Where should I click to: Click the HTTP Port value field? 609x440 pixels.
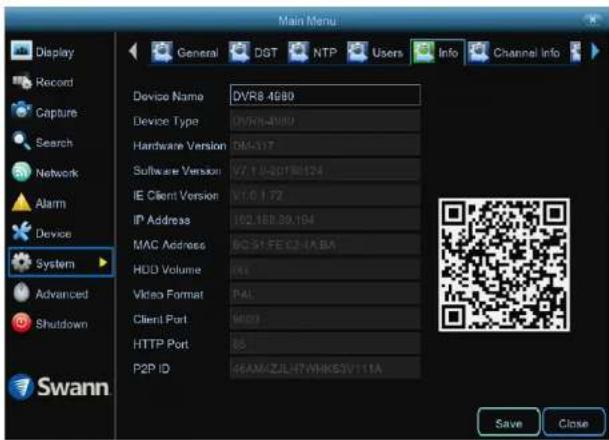pyautogui.click(x=325, y=344)
